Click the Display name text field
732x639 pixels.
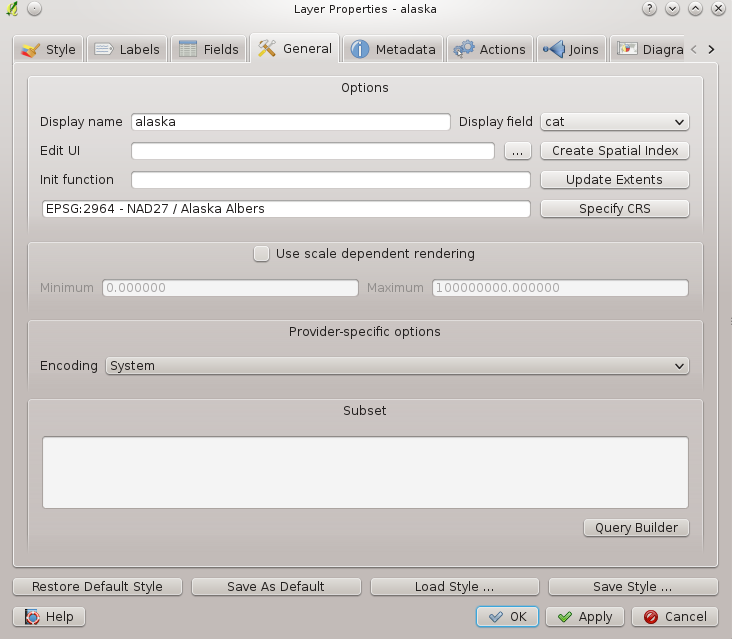[x=290, y=122]
